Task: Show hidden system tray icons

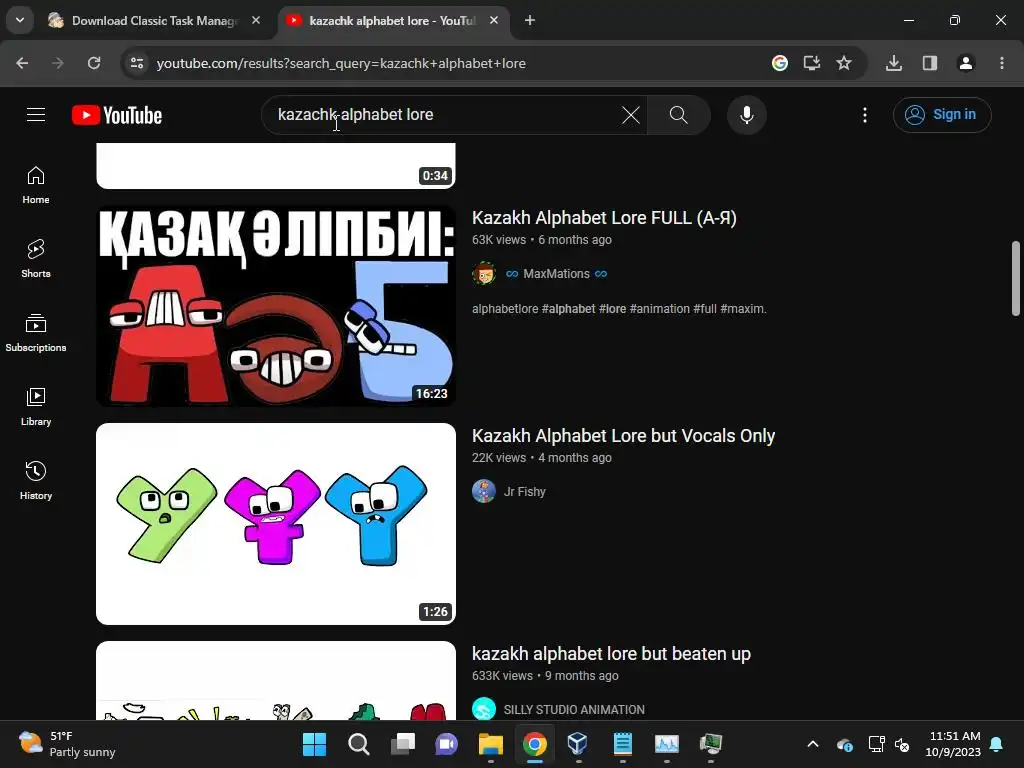Action: click(813, 744)
